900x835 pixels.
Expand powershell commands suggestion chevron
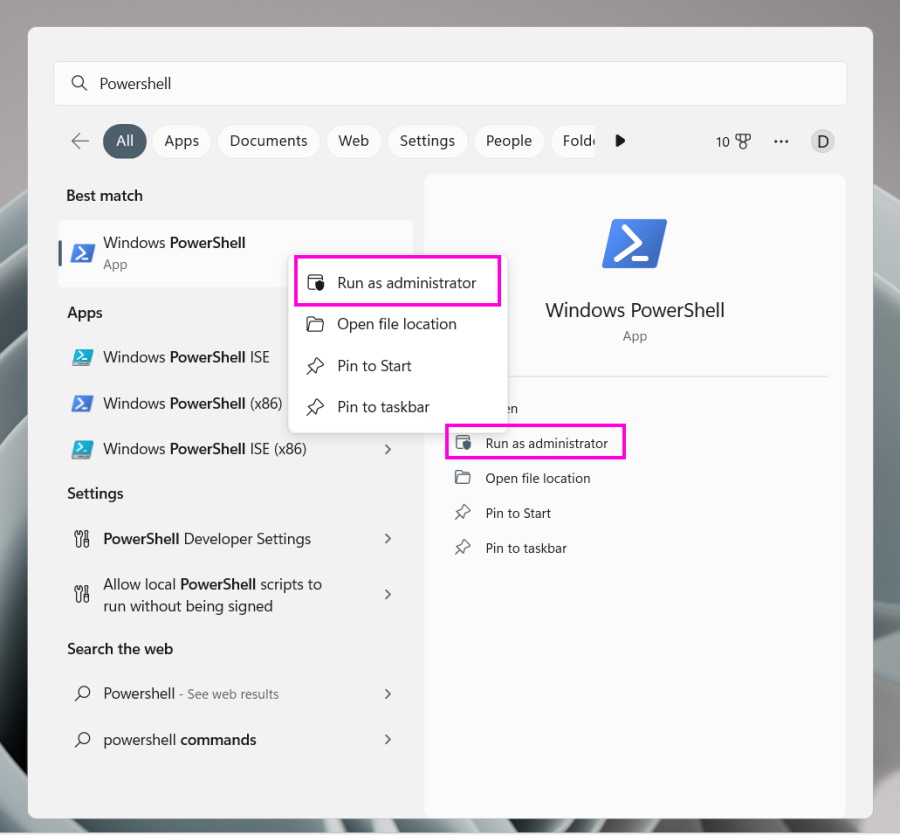[388, 740]
